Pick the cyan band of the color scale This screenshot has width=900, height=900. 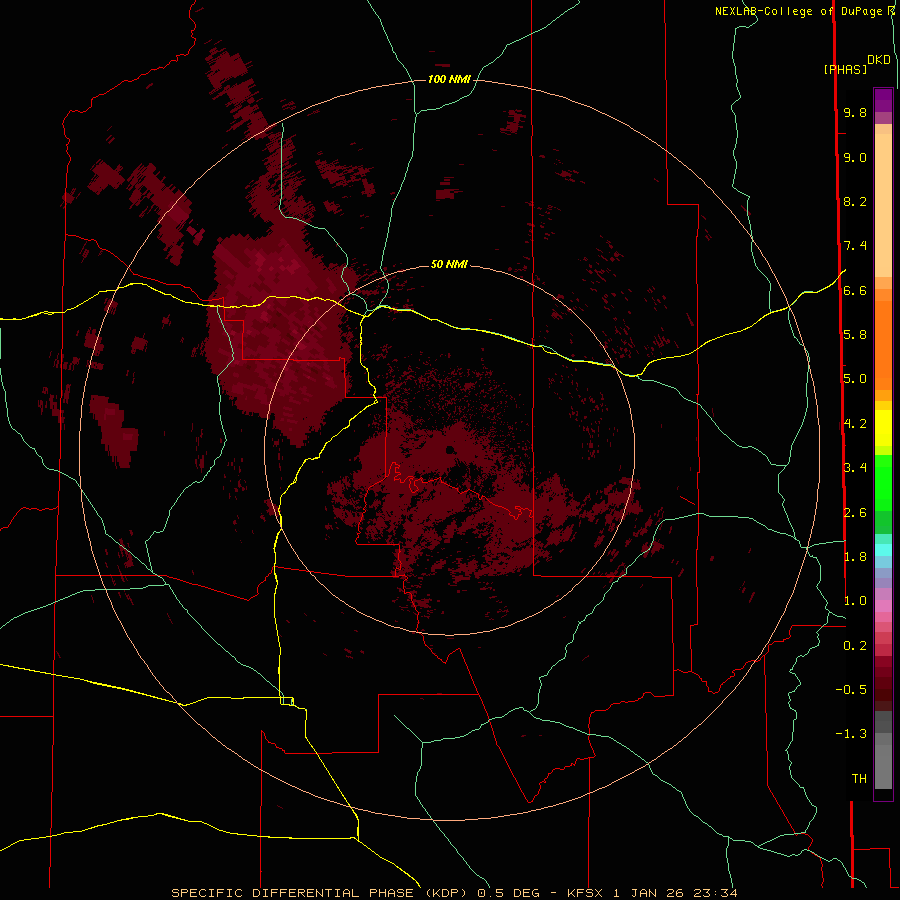pos(883,550)
